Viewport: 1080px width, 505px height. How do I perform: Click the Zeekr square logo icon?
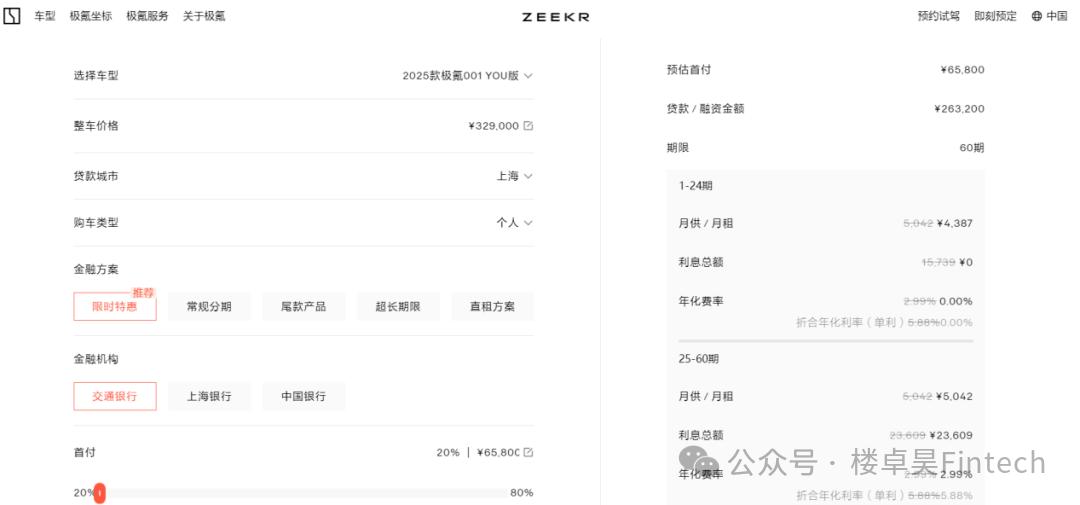point(12,16)
